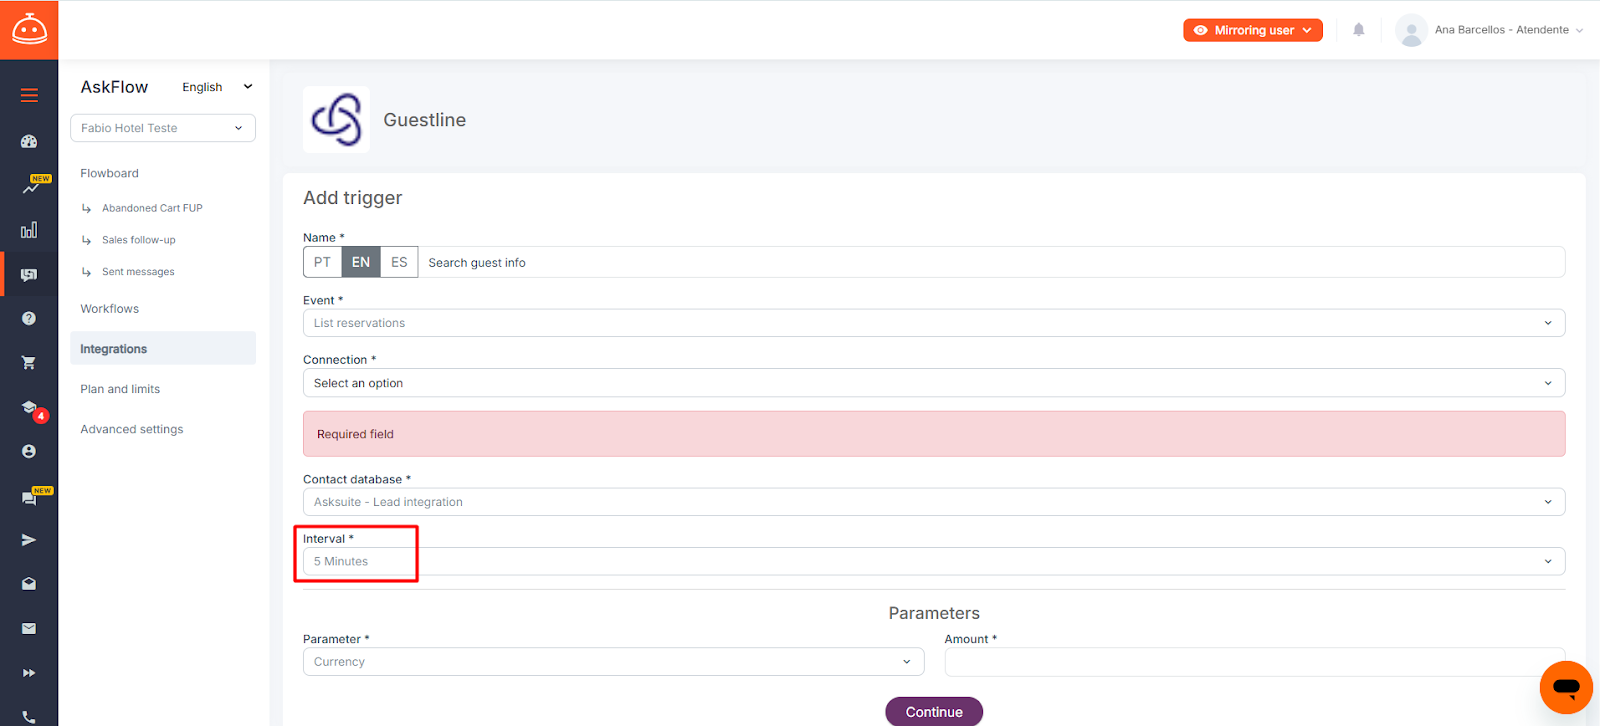Open the closed envelope mail icon

tap(29, 628)
